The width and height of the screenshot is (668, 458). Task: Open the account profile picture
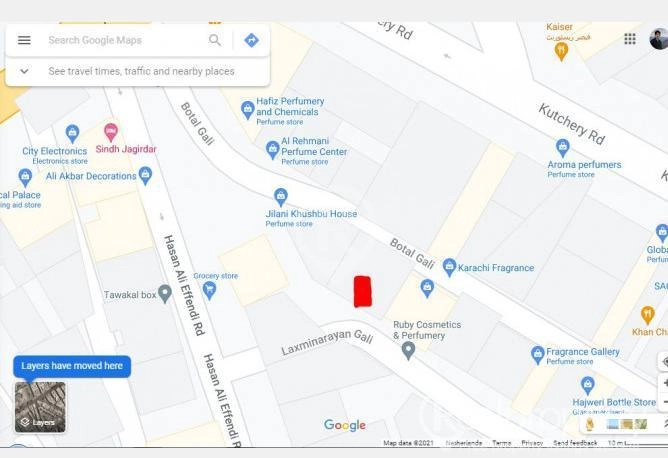tap(659, 39)
